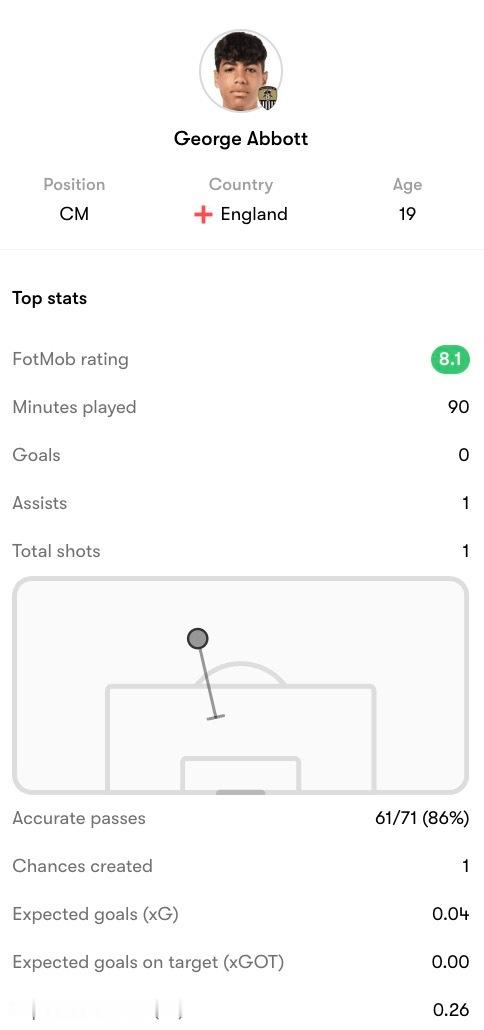
Task: Click the six-yard box on the shot map
Action: (241, 774)
